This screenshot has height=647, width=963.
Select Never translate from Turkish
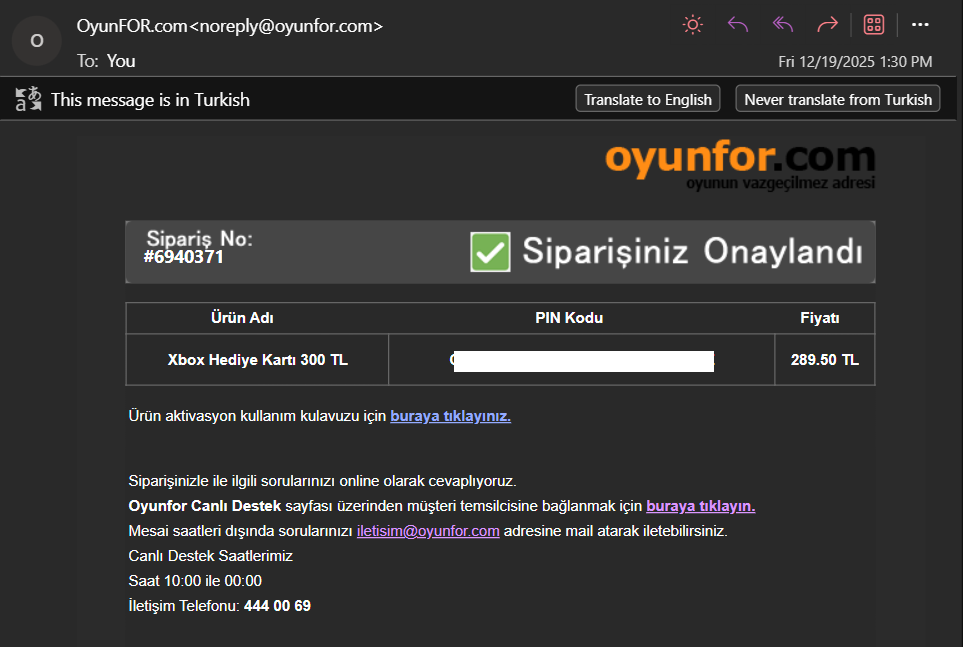coord(837,99)
